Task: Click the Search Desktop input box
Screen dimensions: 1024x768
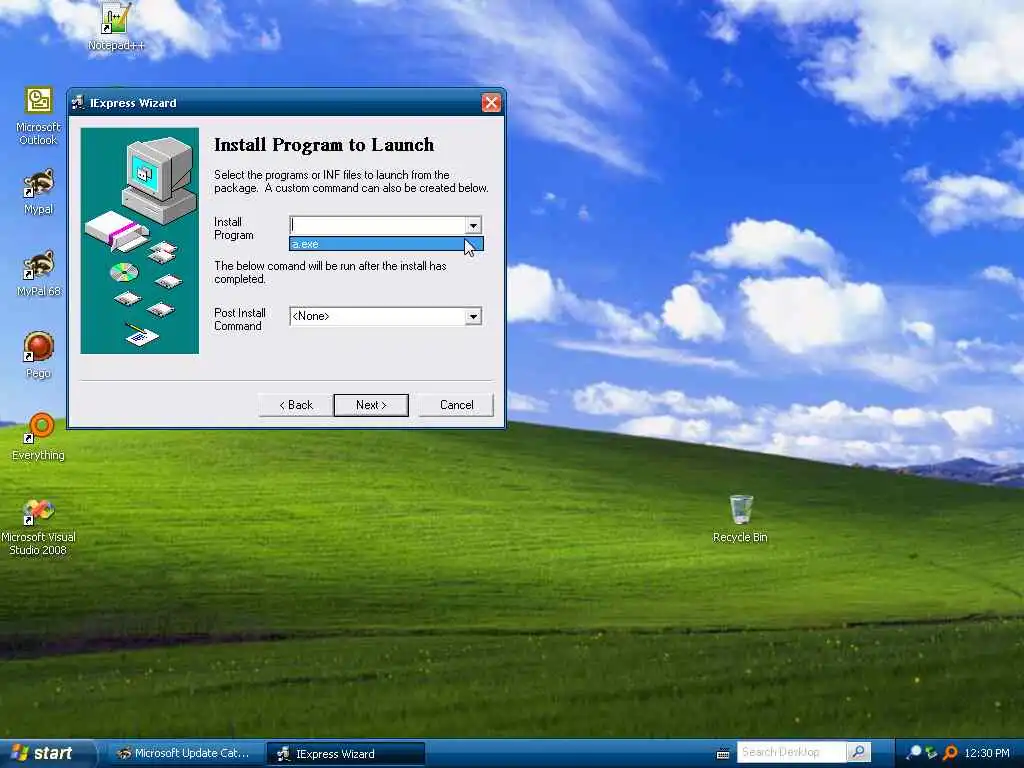Action: coord(792,753)
